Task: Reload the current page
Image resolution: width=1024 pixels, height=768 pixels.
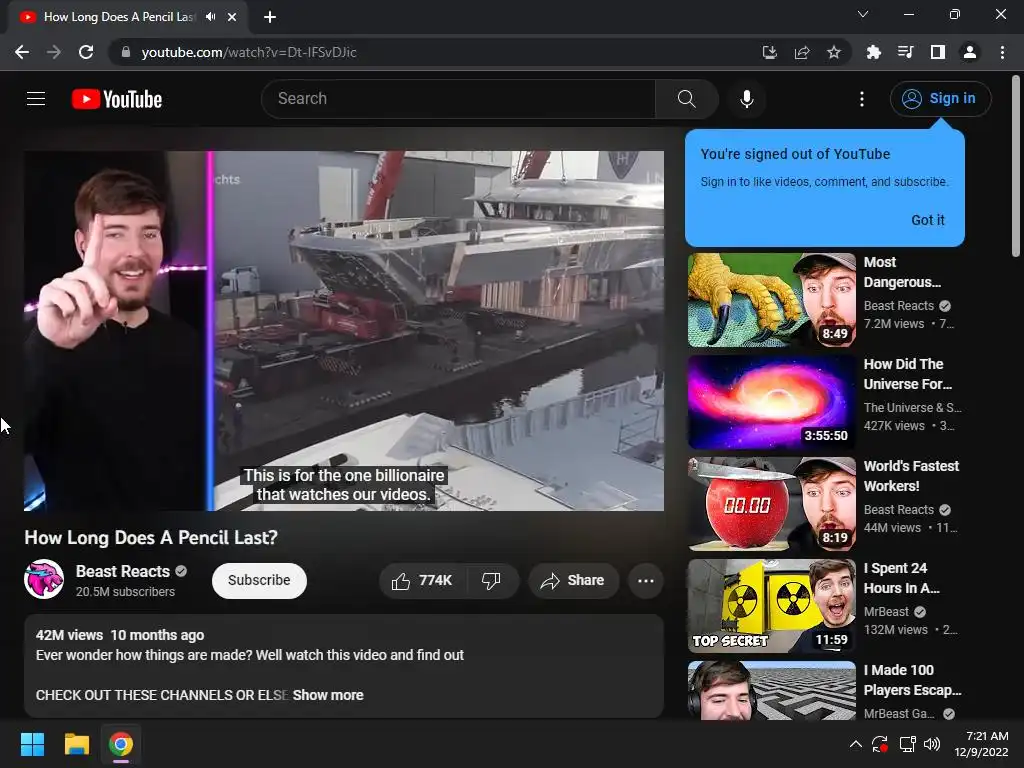Action: coord(86,52)
